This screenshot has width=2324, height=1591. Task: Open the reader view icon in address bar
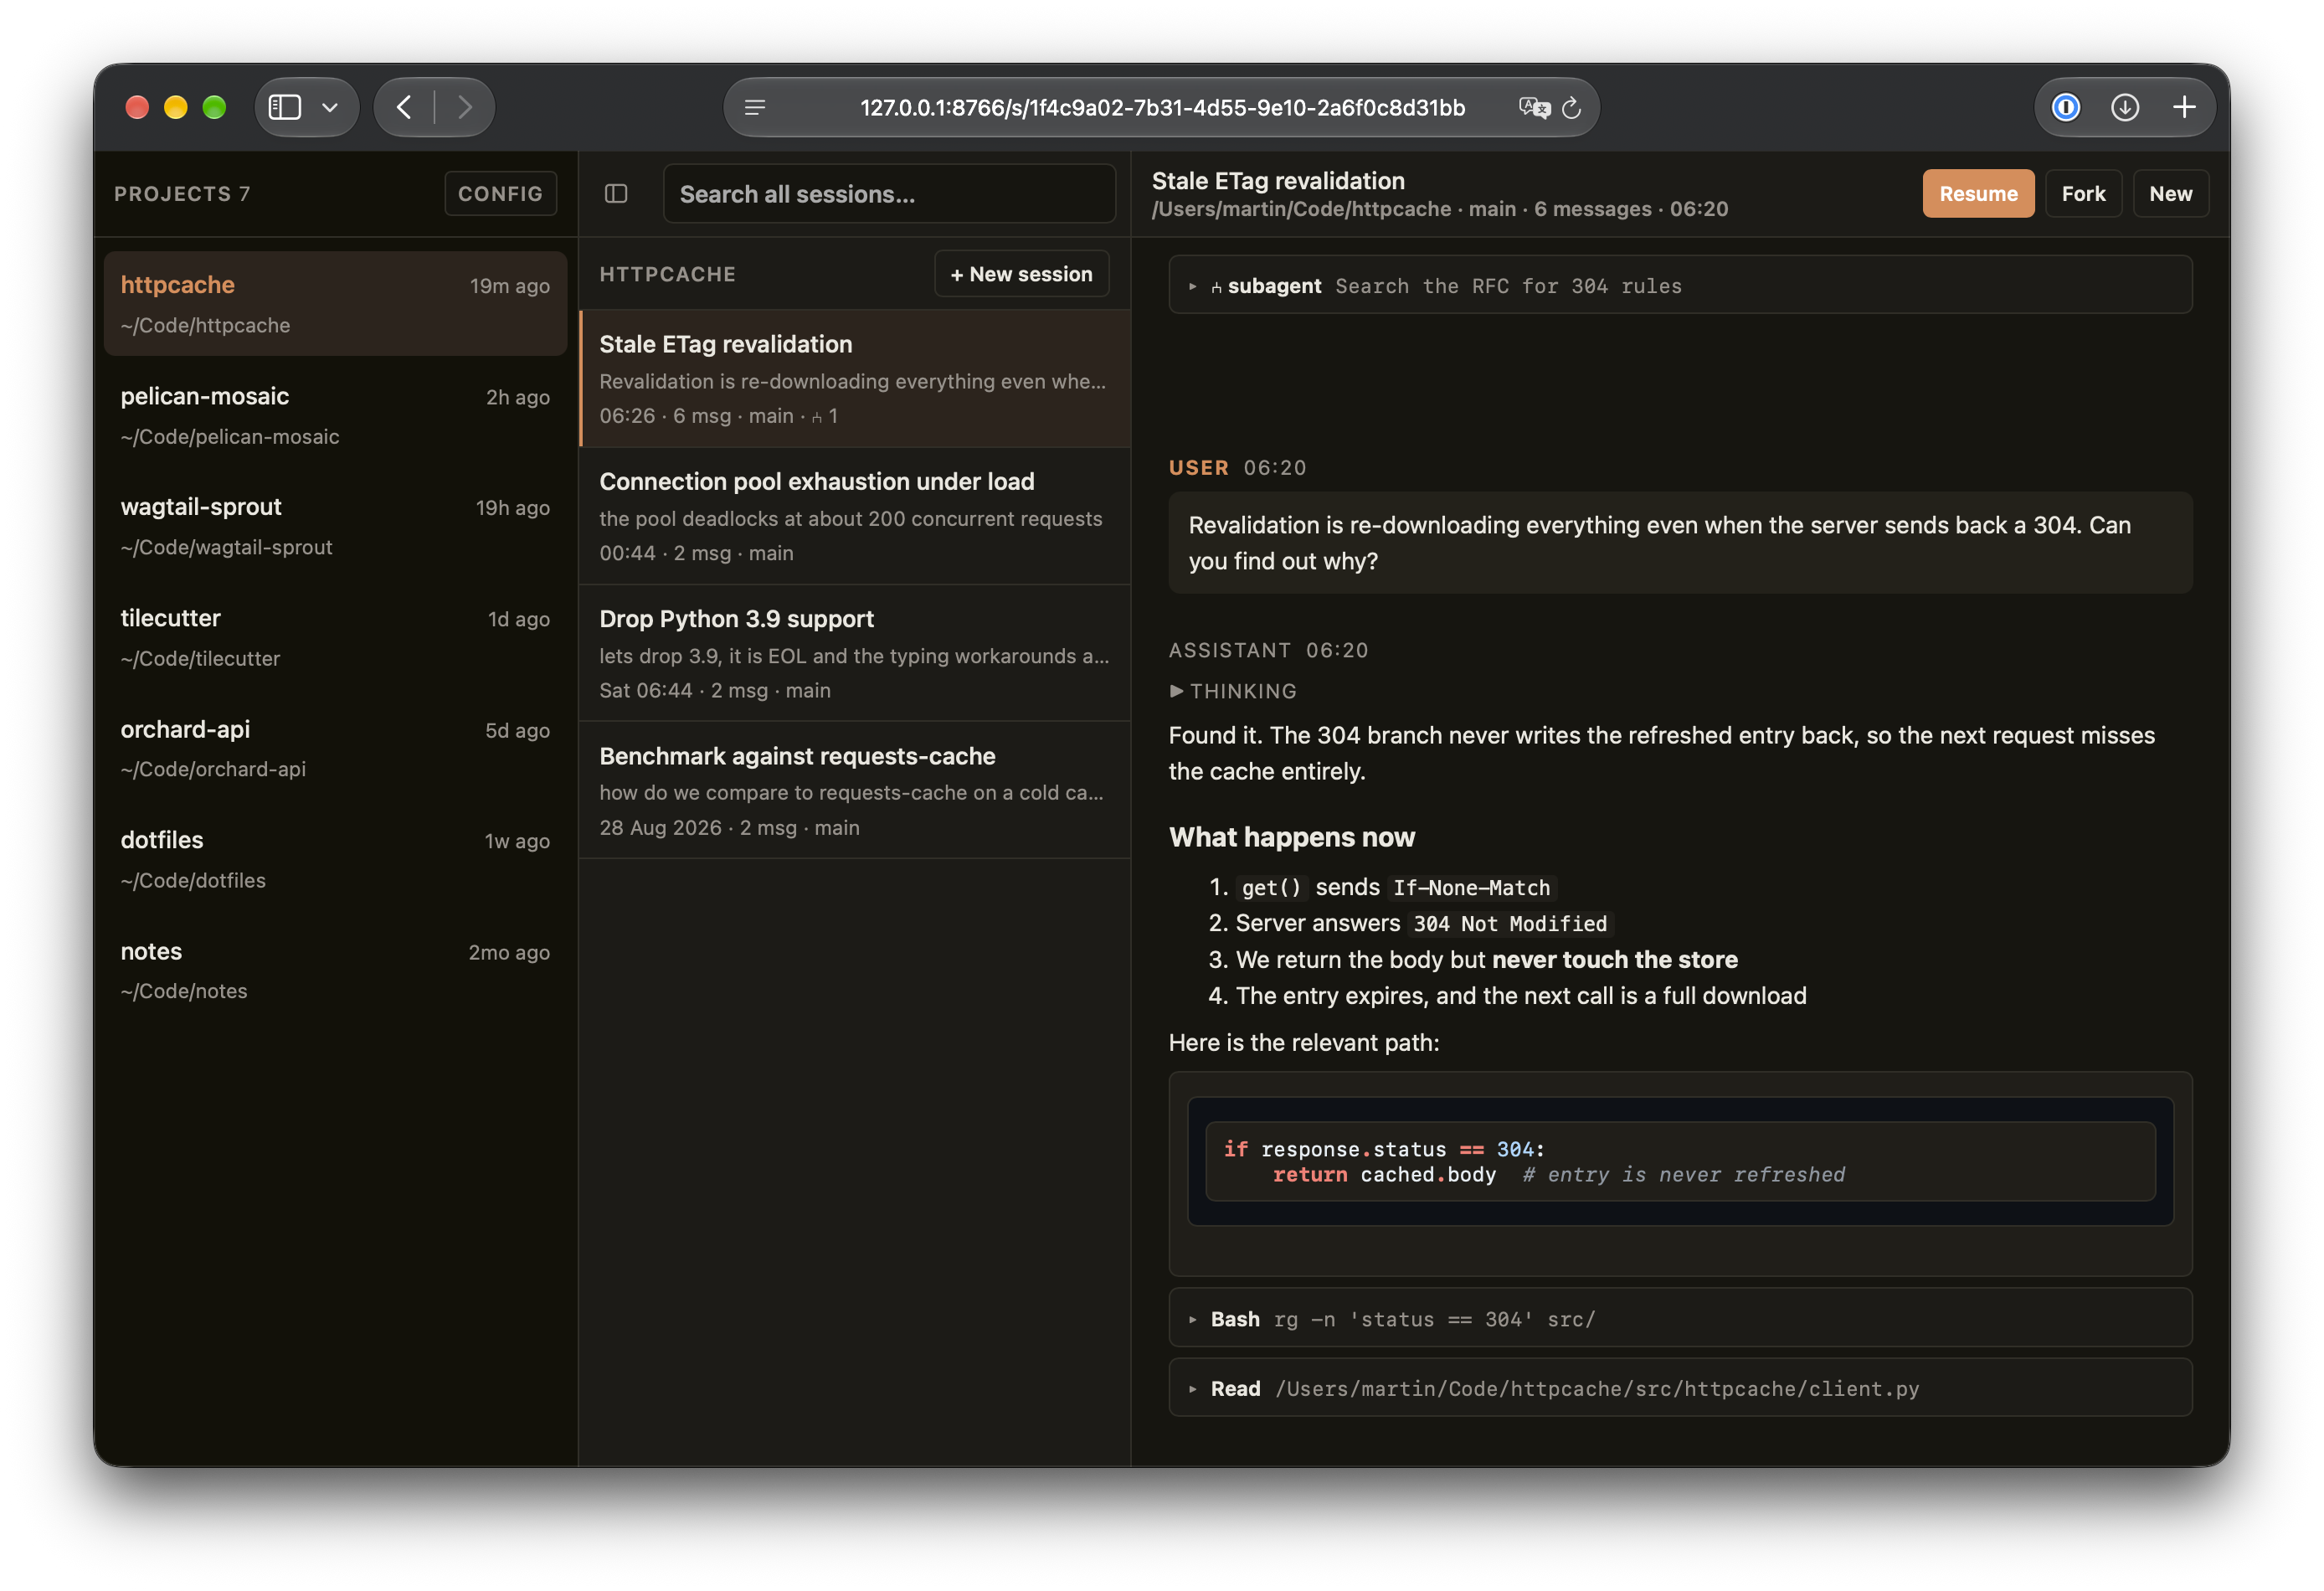point(755,107)
